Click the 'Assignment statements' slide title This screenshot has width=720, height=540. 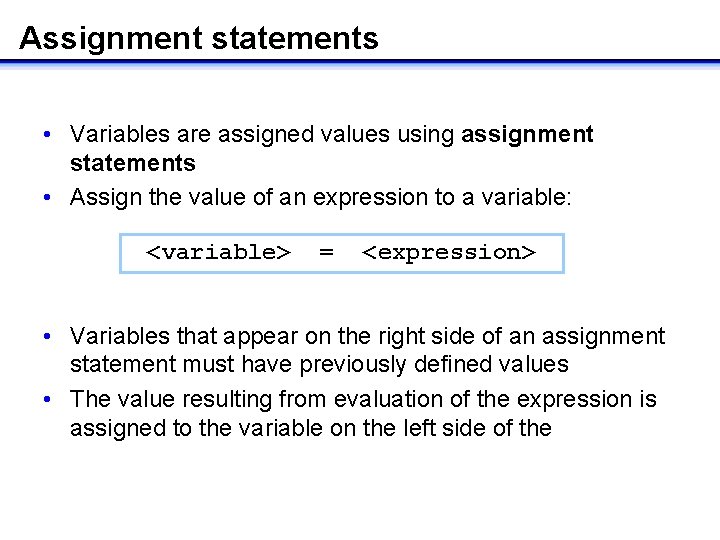click(198, 38)
